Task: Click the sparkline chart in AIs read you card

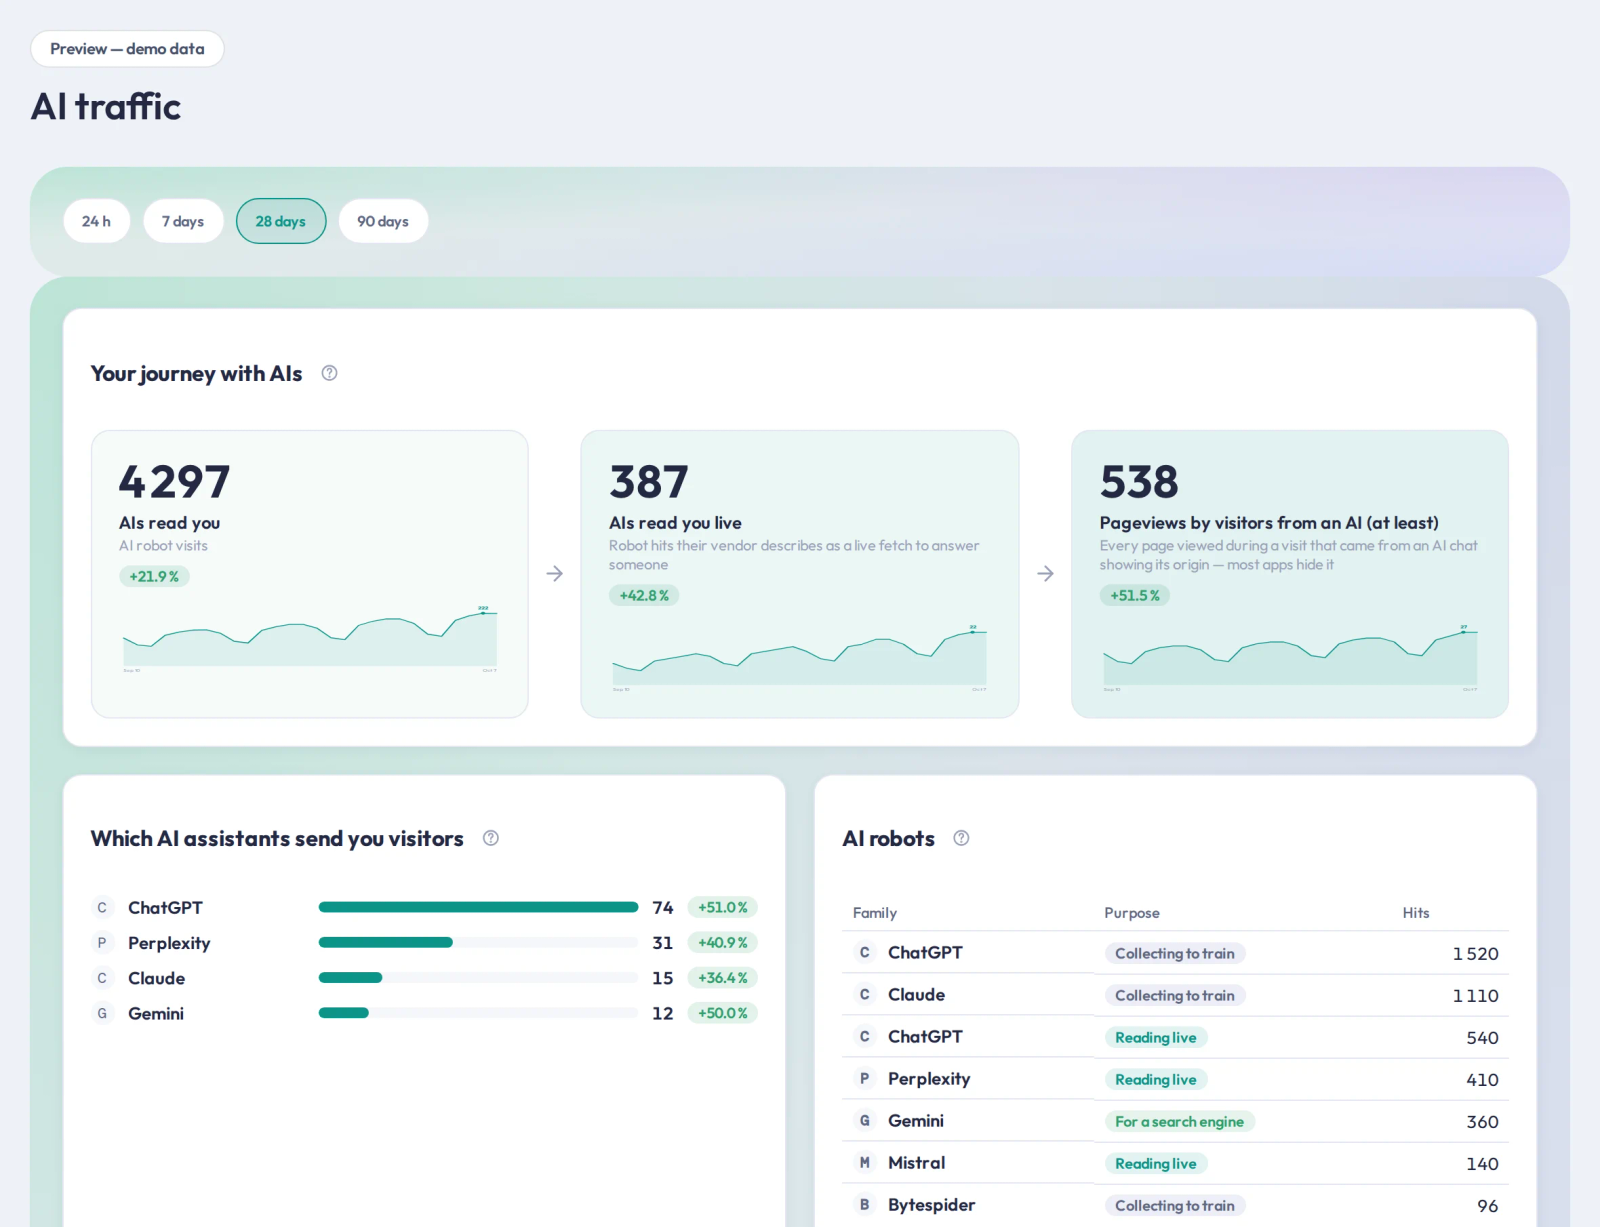Action: tap(310, 638)
